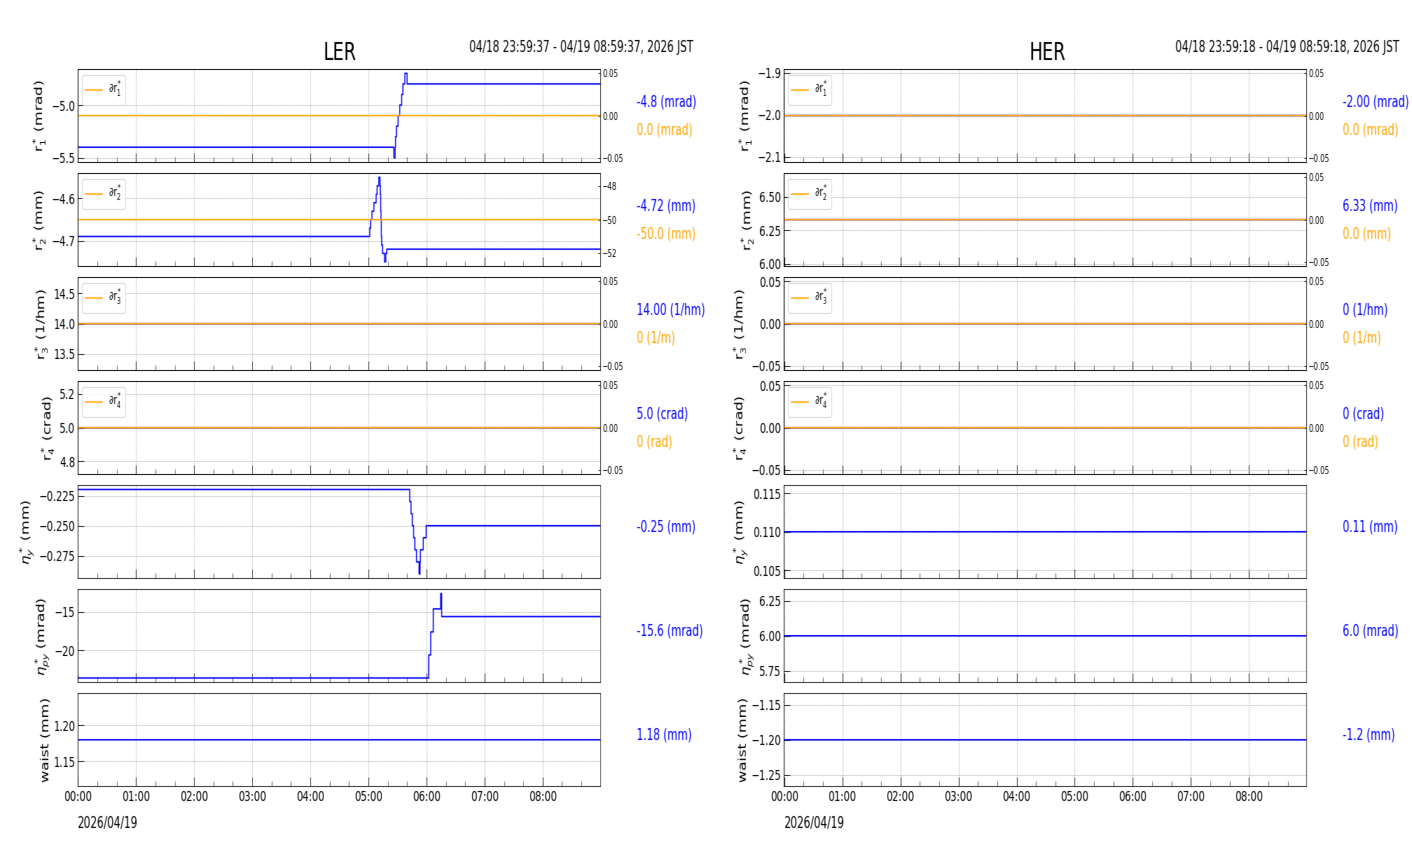Click the ∂r1* legend in the LER top plot
Image resolution: width=1412 pixels, height=864 pixels.
coord(104,89)
